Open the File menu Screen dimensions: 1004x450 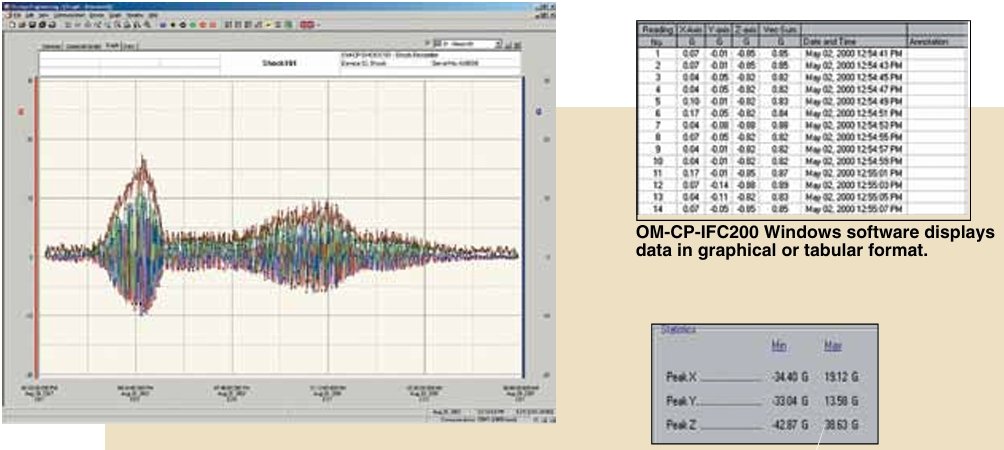[x=18, y=15]
